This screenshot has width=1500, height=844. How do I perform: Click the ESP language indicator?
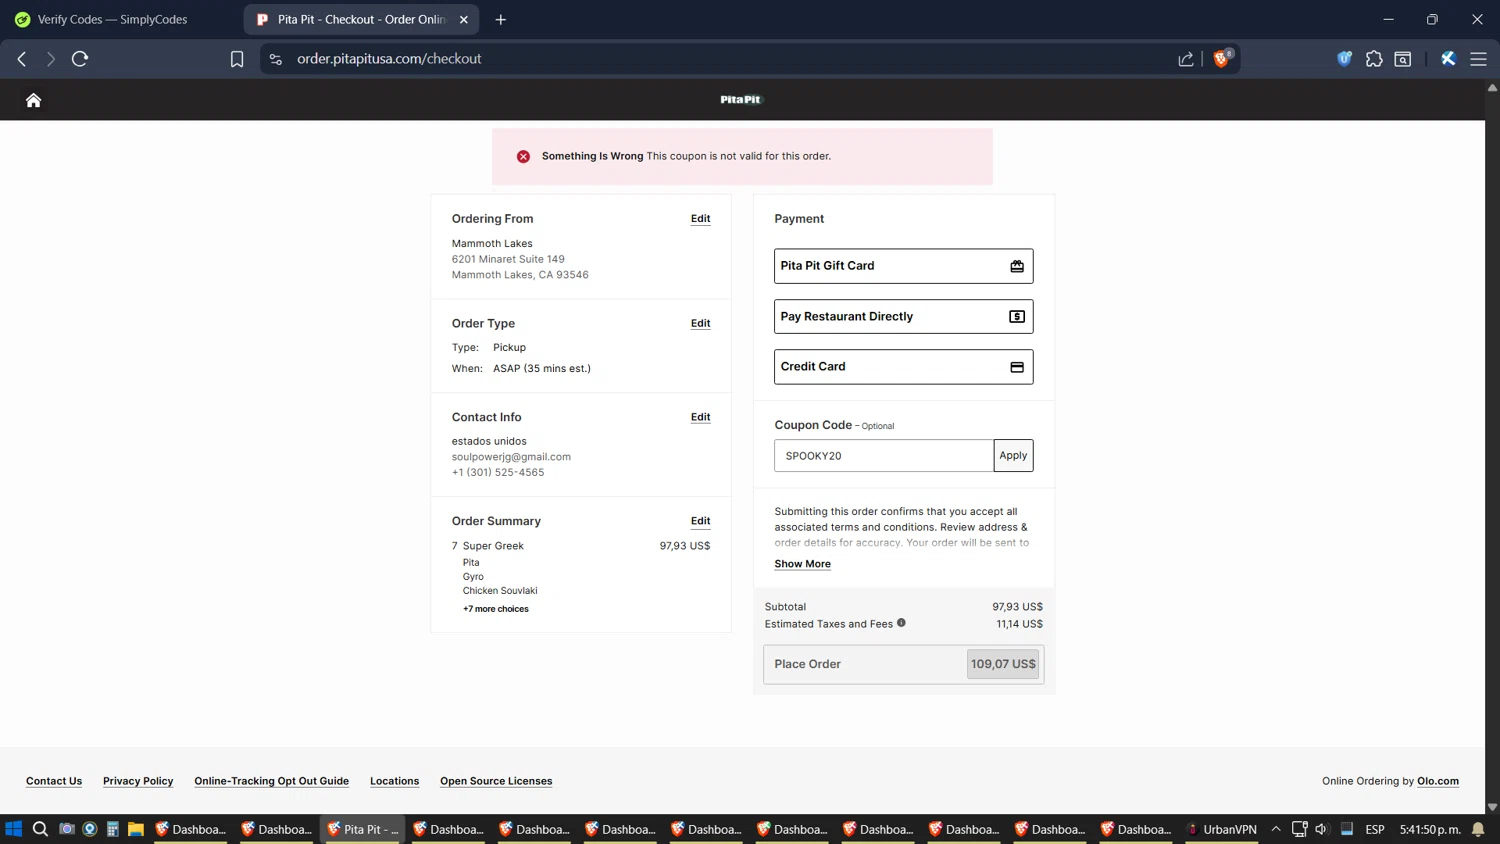coord(1375,829)
